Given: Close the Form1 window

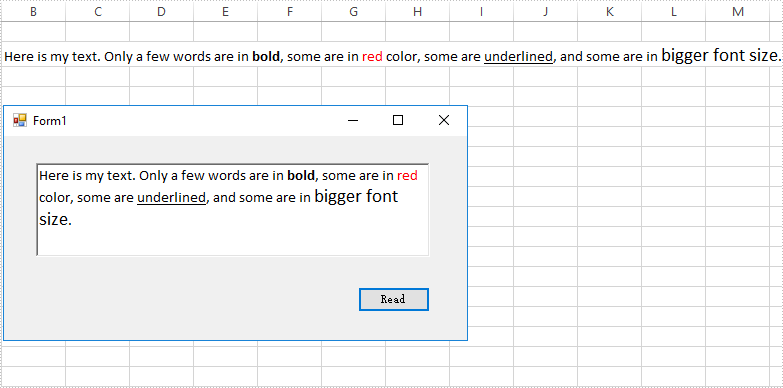Looking at the screenshot, I should coord(443,120).
